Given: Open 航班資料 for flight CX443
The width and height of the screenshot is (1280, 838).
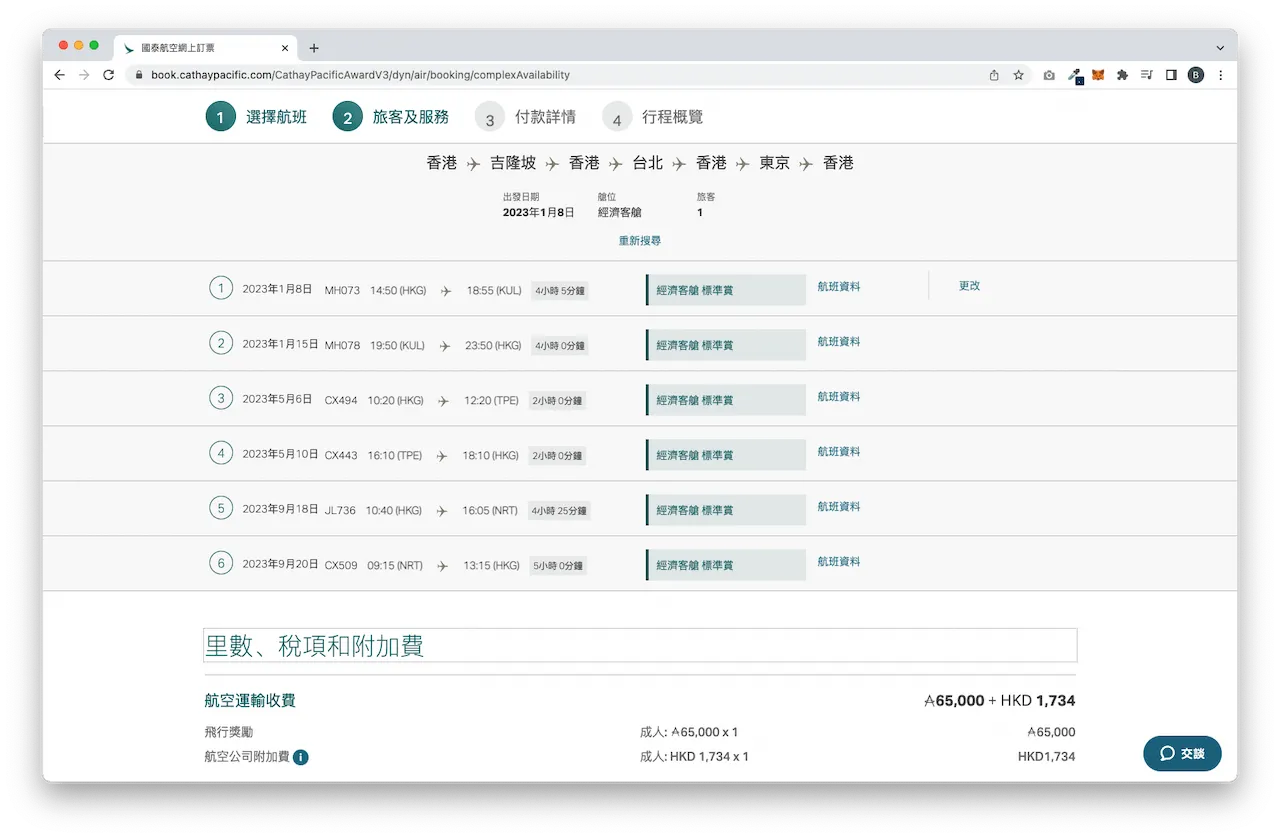Looking at the screenshot, I should [x=839, y=452].
